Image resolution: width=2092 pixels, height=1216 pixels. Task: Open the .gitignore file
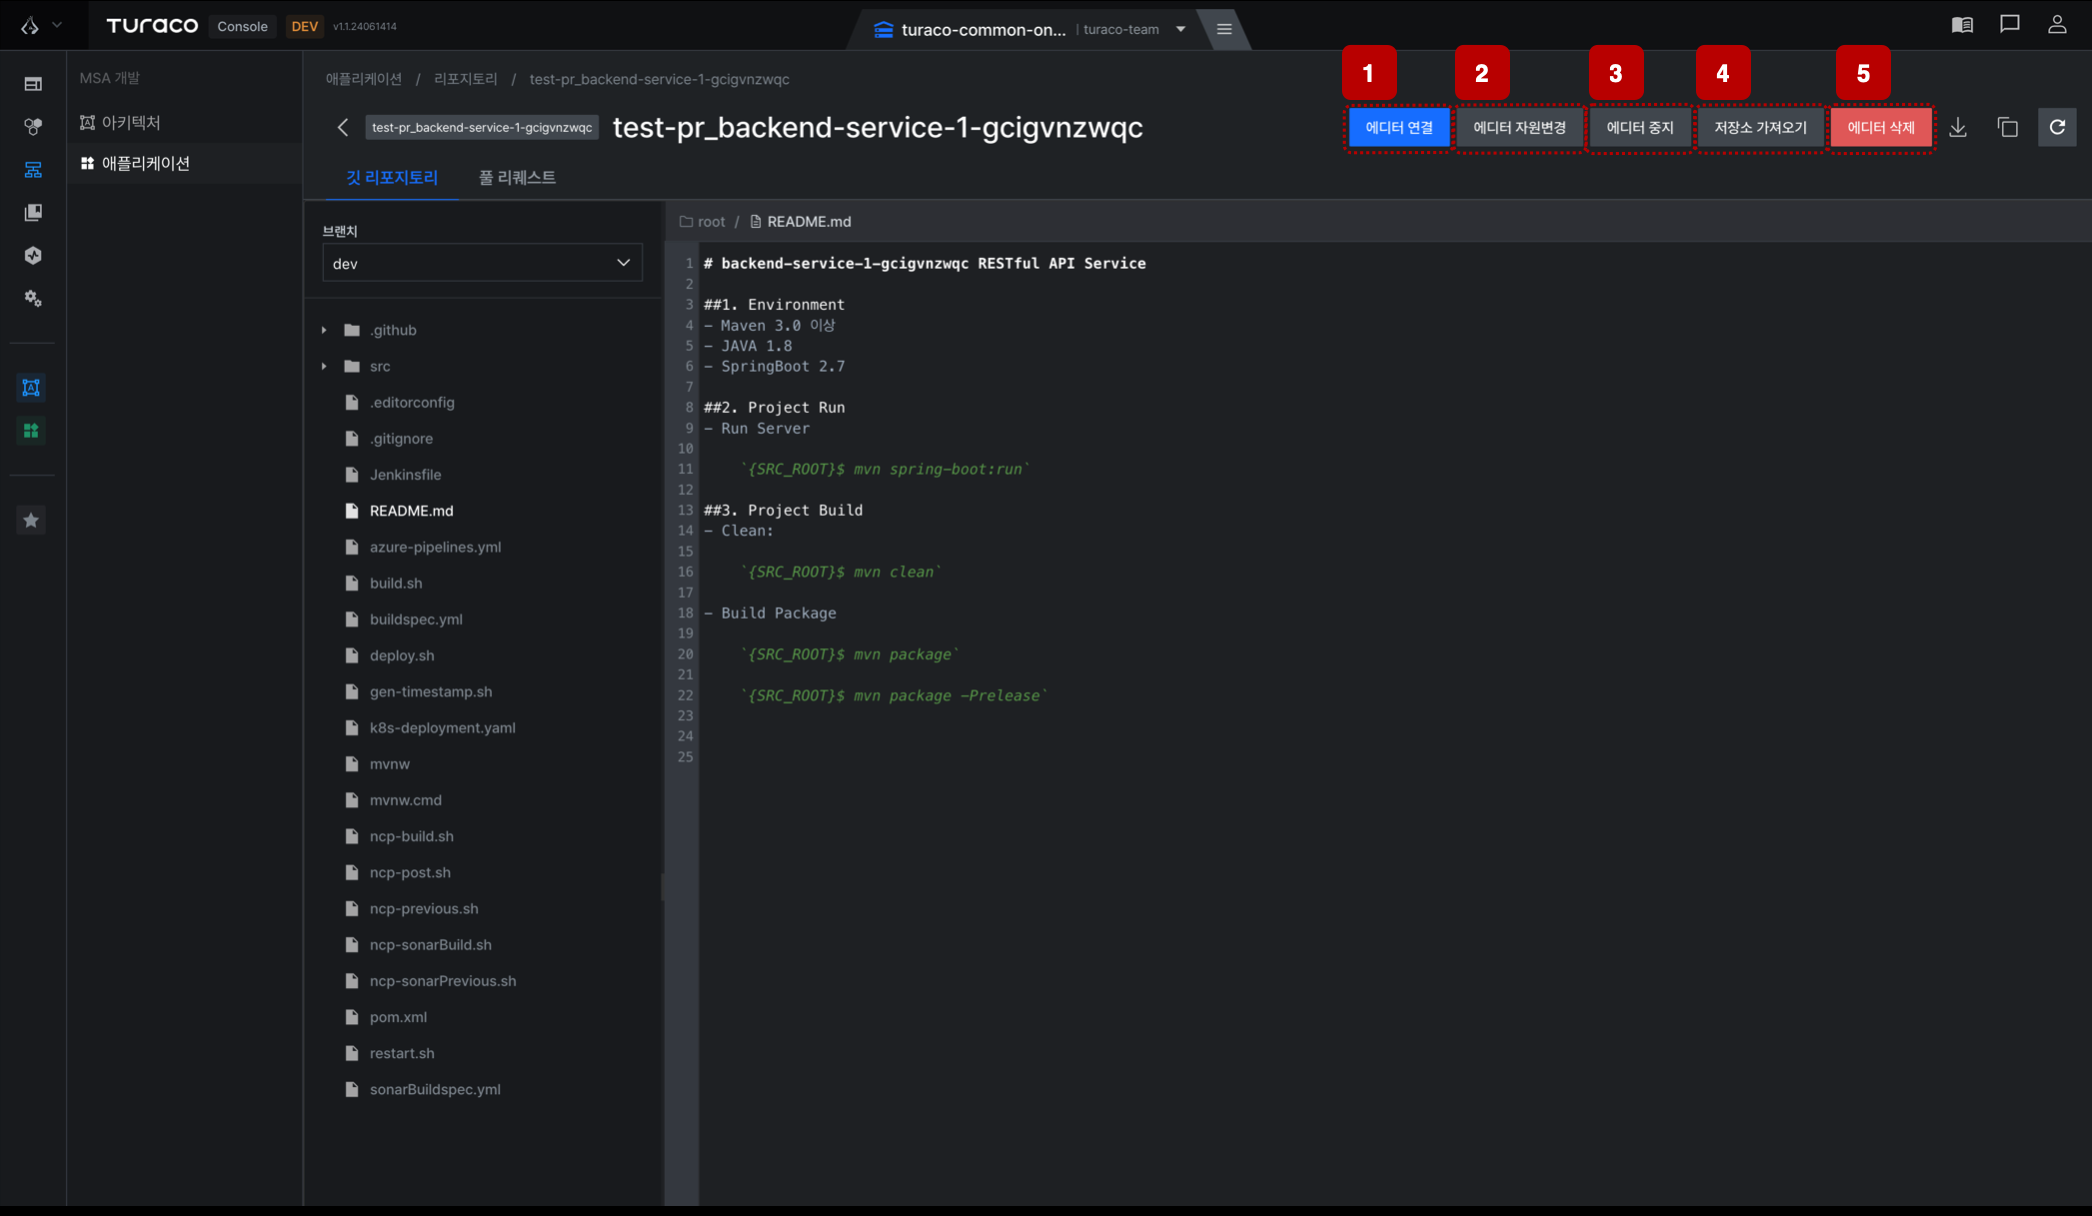[401, 438]
